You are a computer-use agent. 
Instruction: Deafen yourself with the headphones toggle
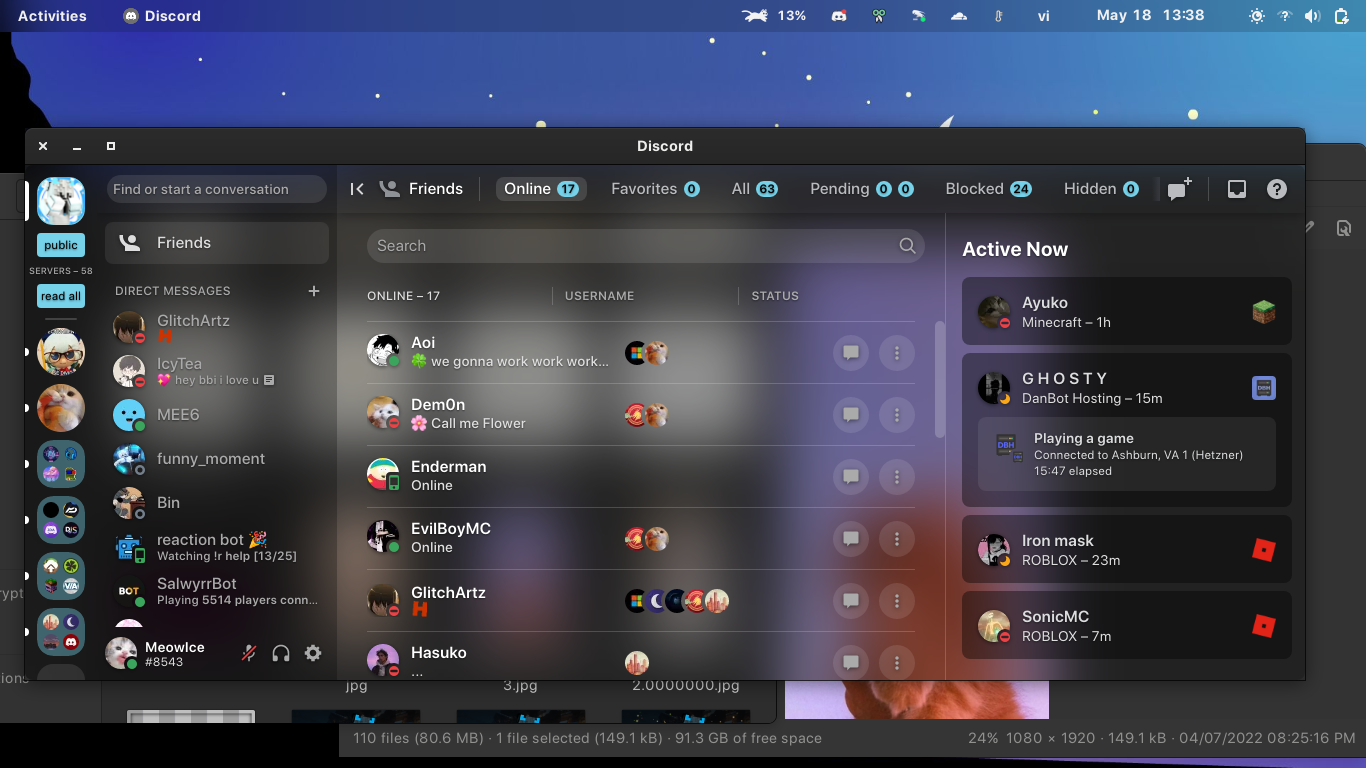pos(281,653)
